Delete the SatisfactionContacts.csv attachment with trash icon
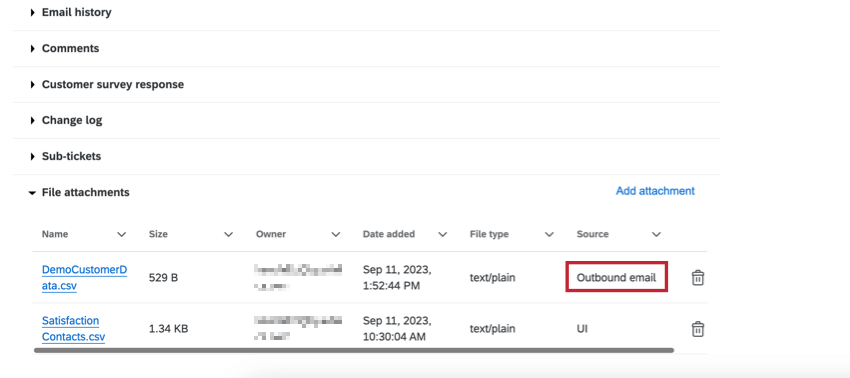This screenshot has width=850, height=378. tap(698, 329)
